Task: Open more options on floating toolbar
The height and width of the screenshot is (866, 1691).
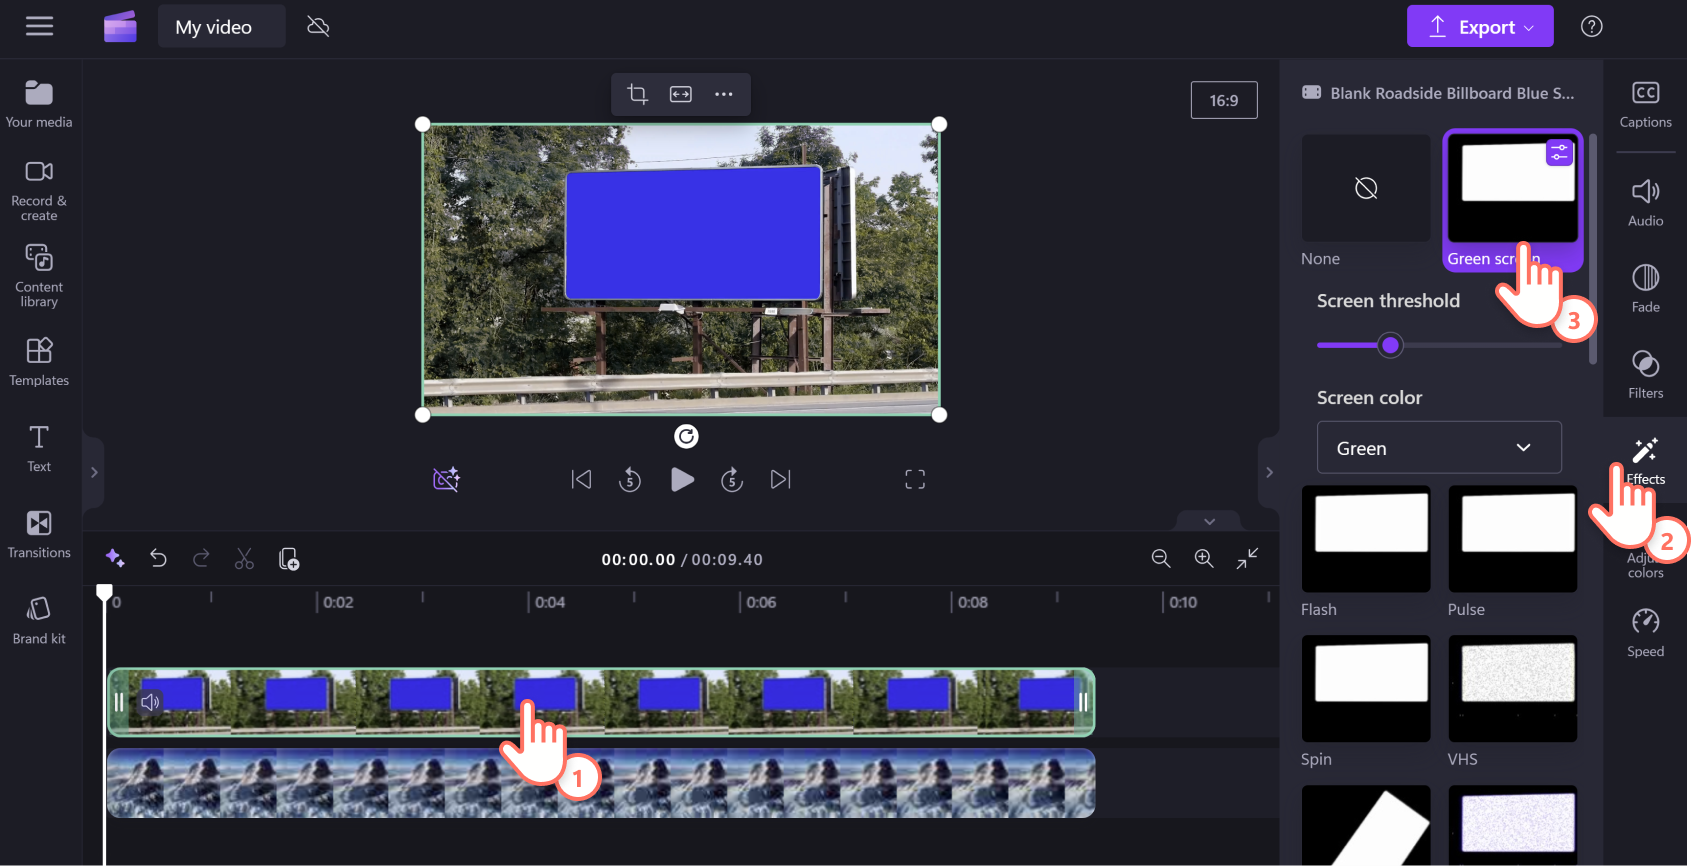Action: 724,94
